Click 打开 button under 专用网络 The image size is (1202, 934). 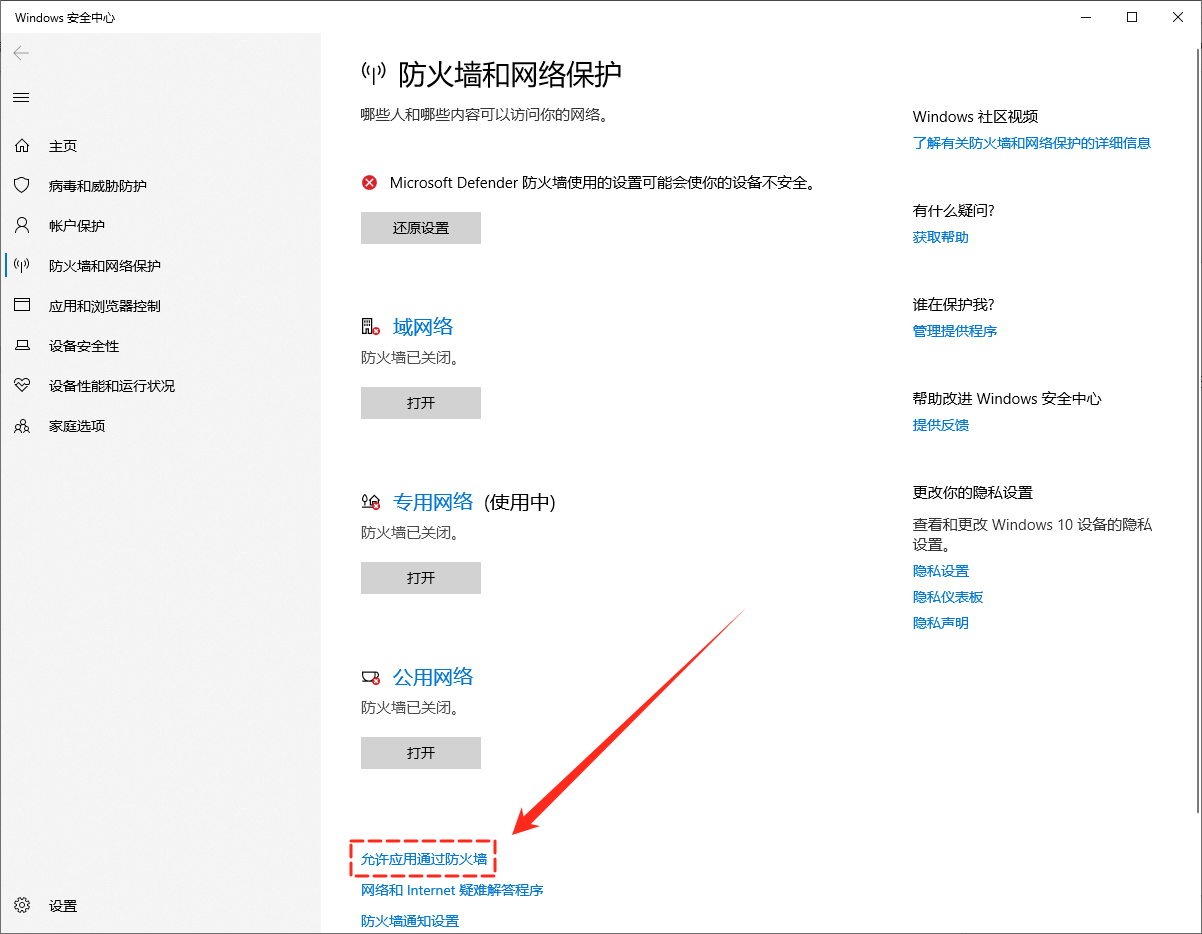point(421,578)
